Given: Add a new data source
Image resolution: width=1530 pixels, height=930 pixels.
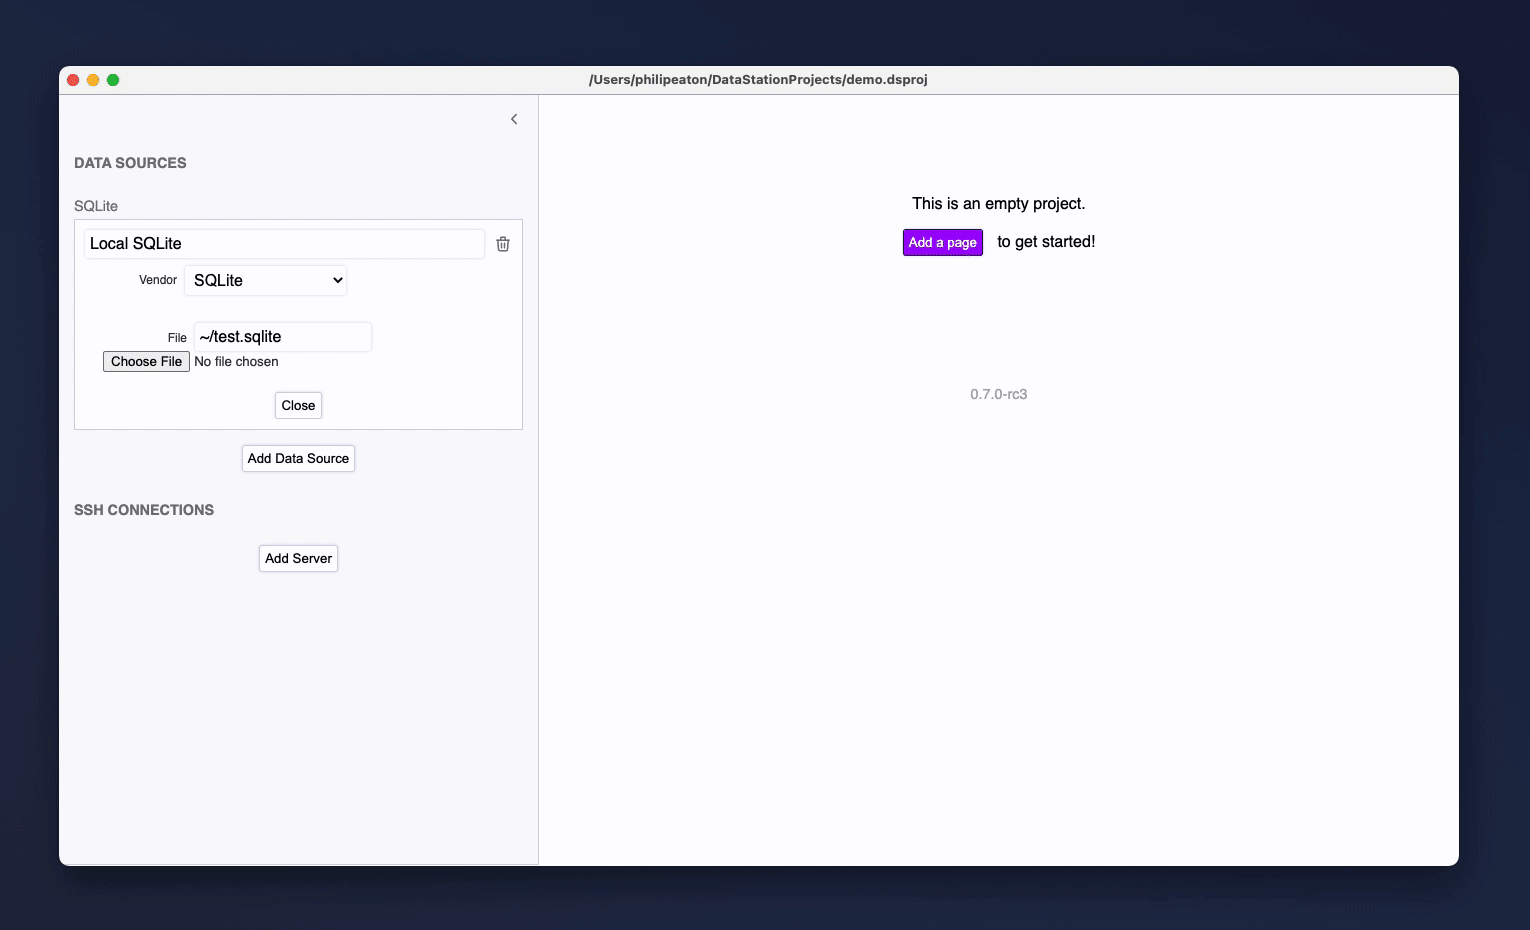Looking at the screenshot, I should coord(298,458).
